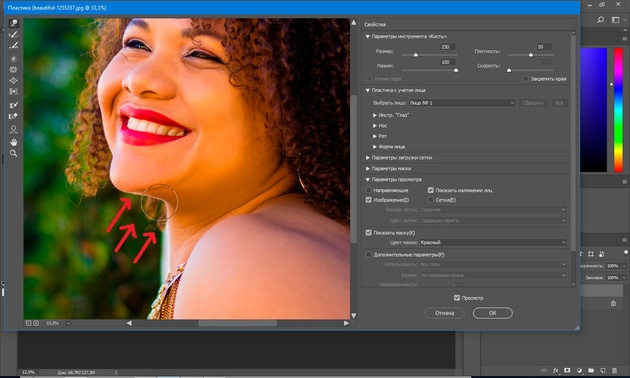Viewport: 630px width, 378px height.
Task: Click the rainbow hue strip in Color panel
Action: pos(618,110)
